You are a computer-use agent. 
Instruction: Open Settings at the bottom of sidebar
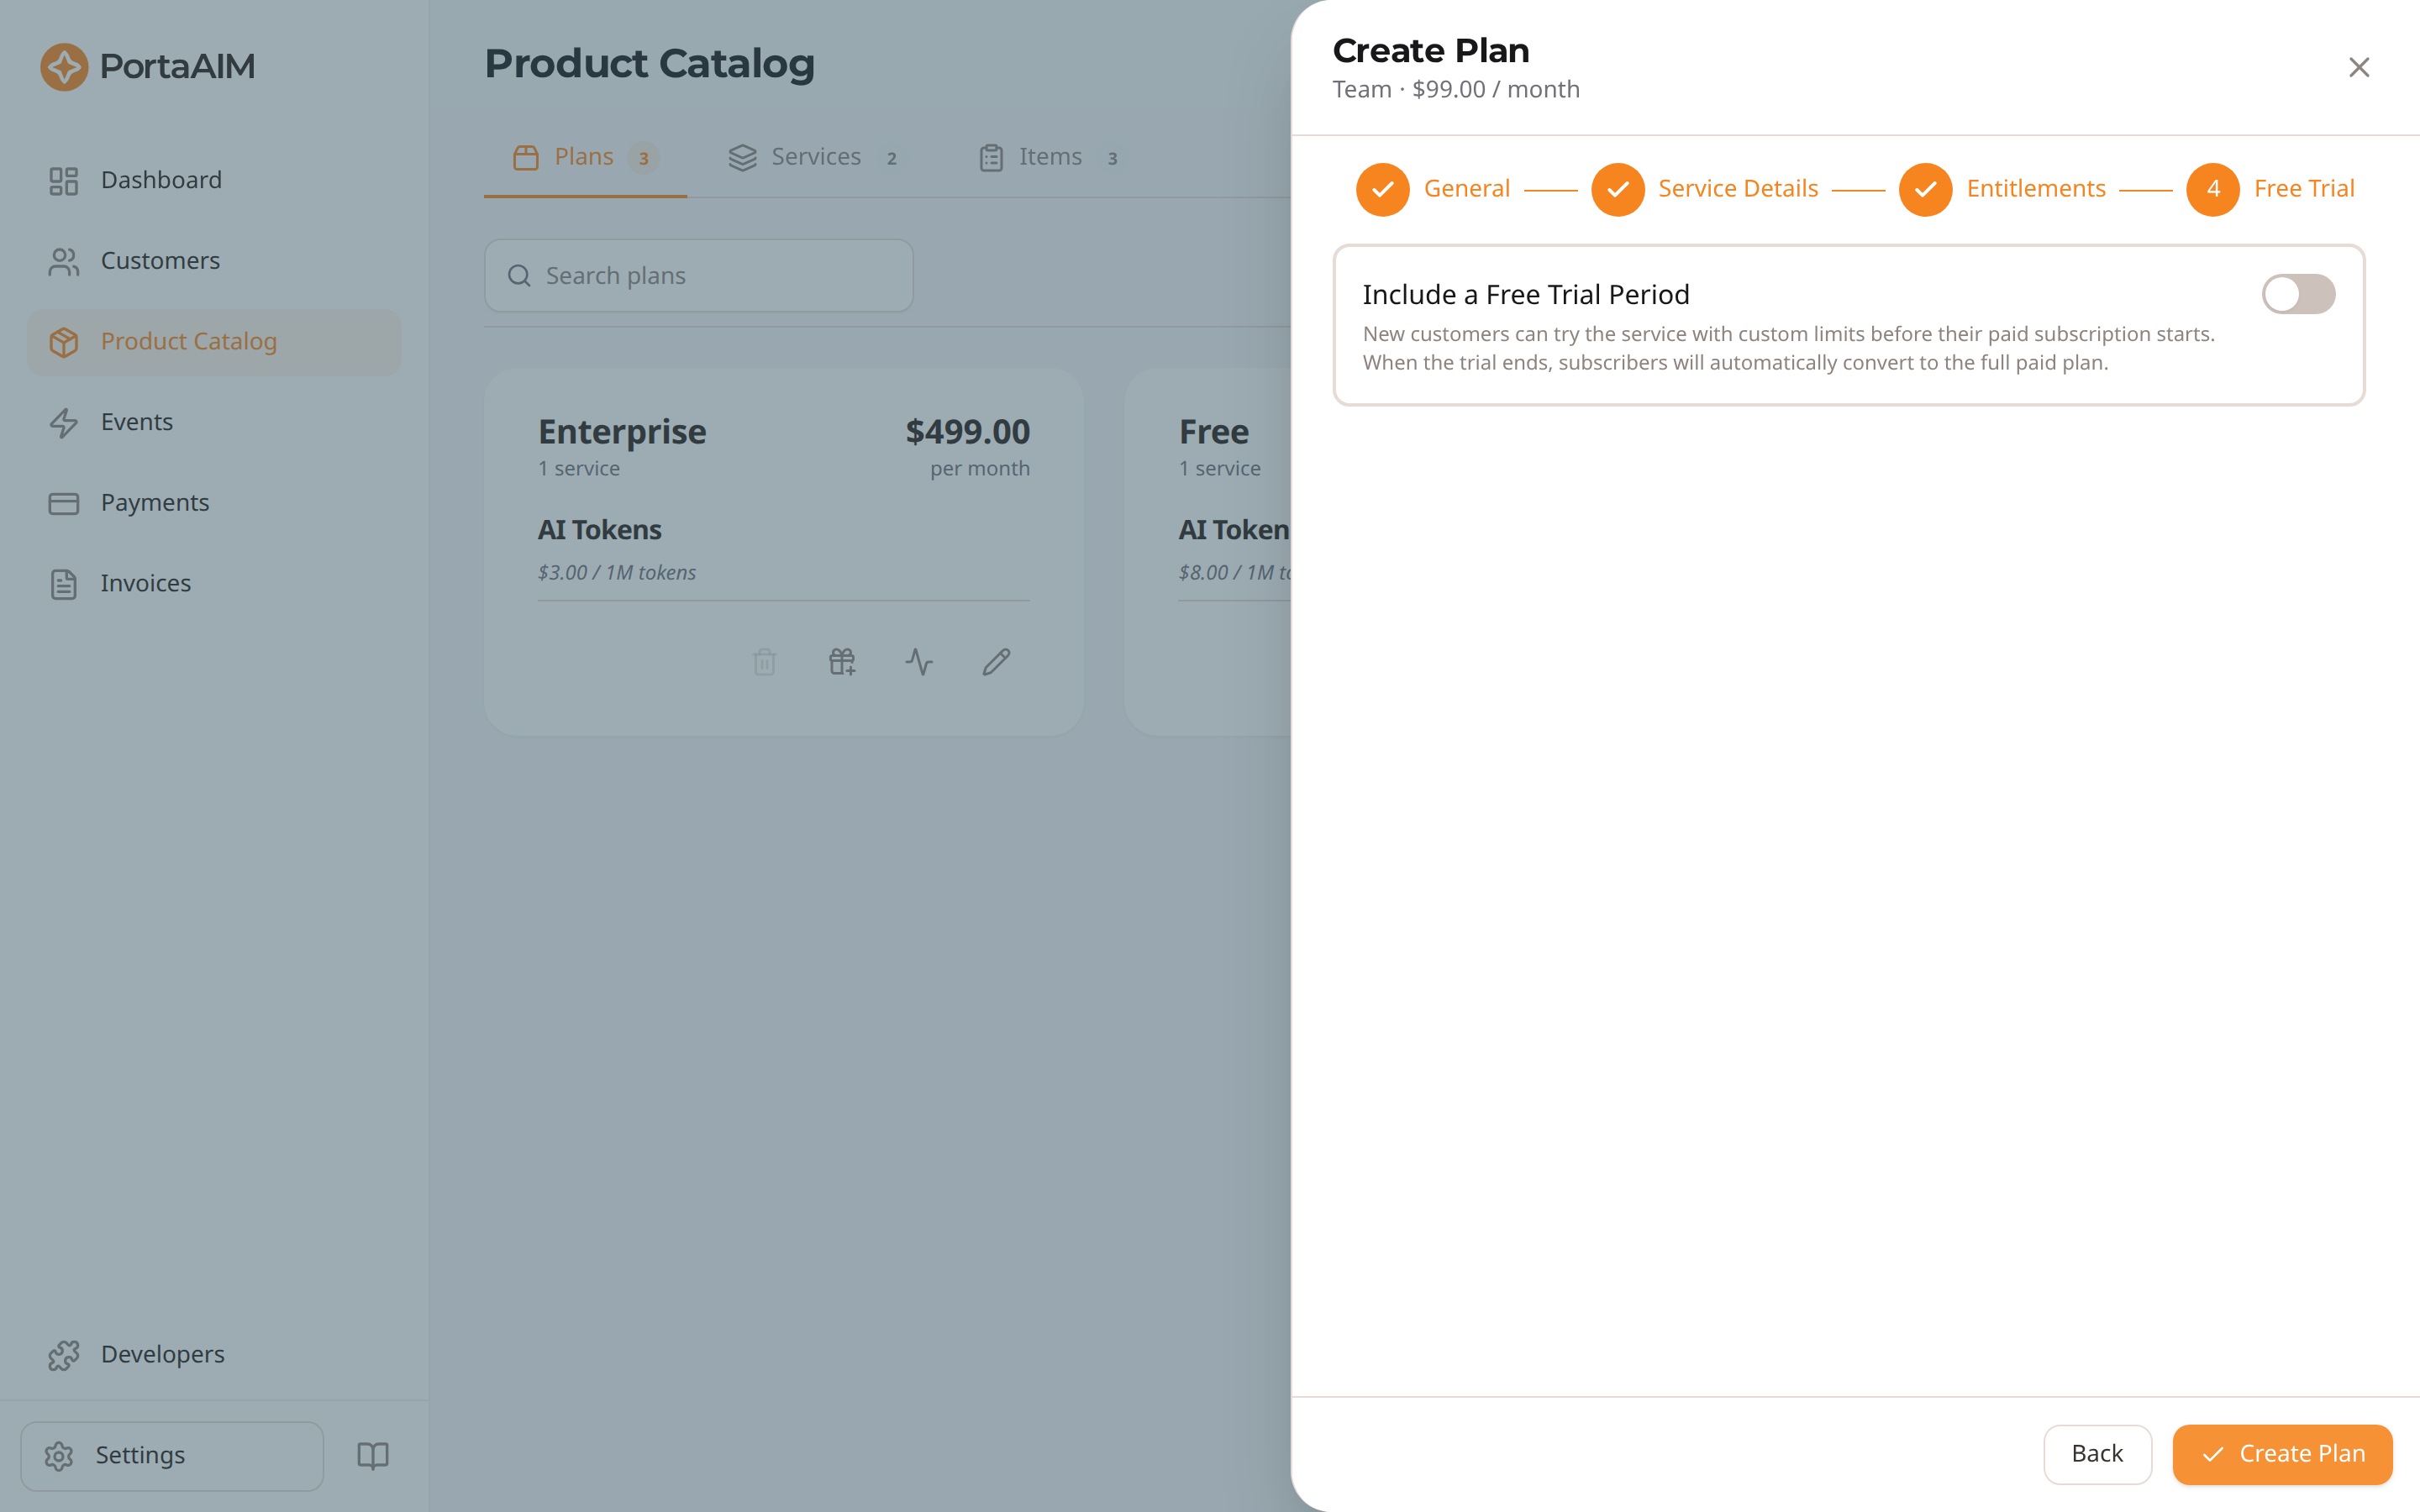click(x=172, y=1455)
